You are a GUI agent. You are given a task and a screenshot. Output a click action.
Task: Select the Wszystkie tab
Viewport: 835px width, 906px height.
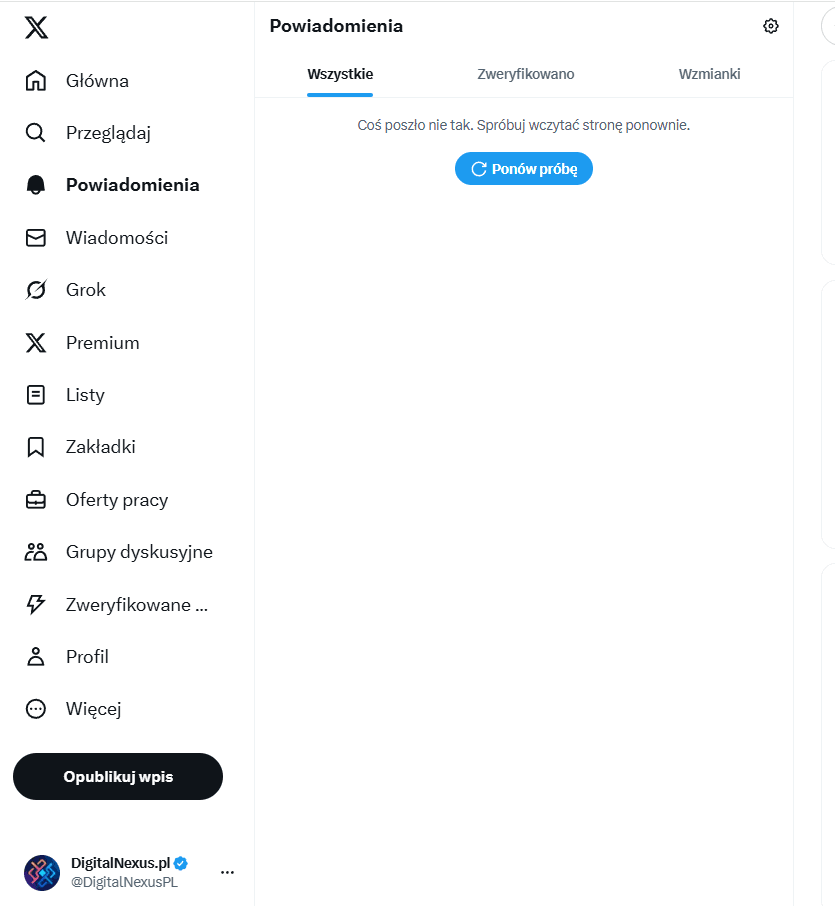(x=340, y=74)
